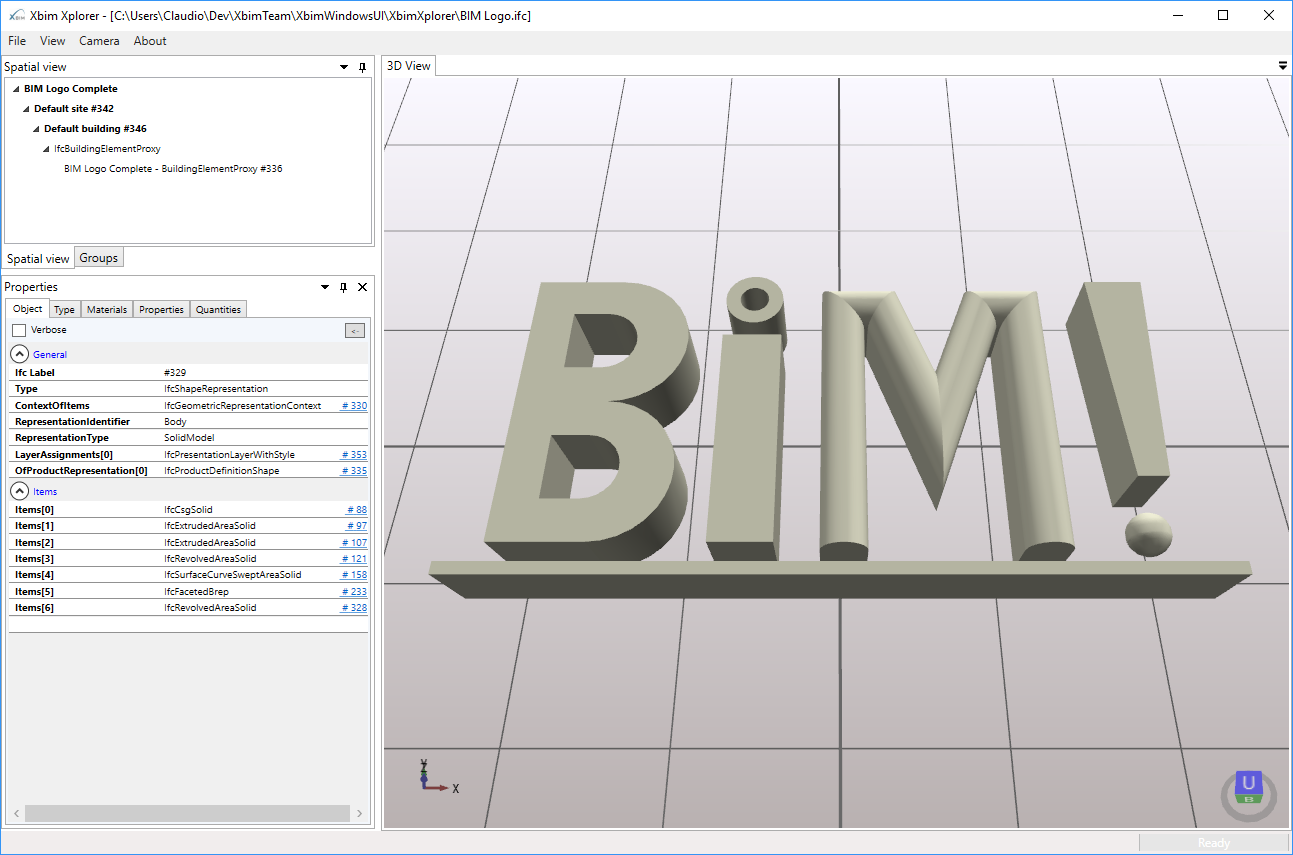Pin the Spatial view panel
This screenshot has width=1293, height=855.
tap(362, 67)
